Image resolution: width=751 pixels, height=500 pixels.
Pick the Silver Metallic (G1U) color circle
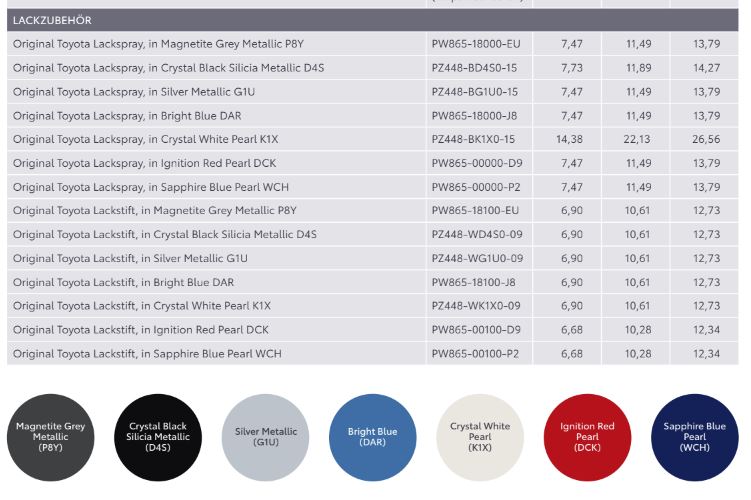266,437
